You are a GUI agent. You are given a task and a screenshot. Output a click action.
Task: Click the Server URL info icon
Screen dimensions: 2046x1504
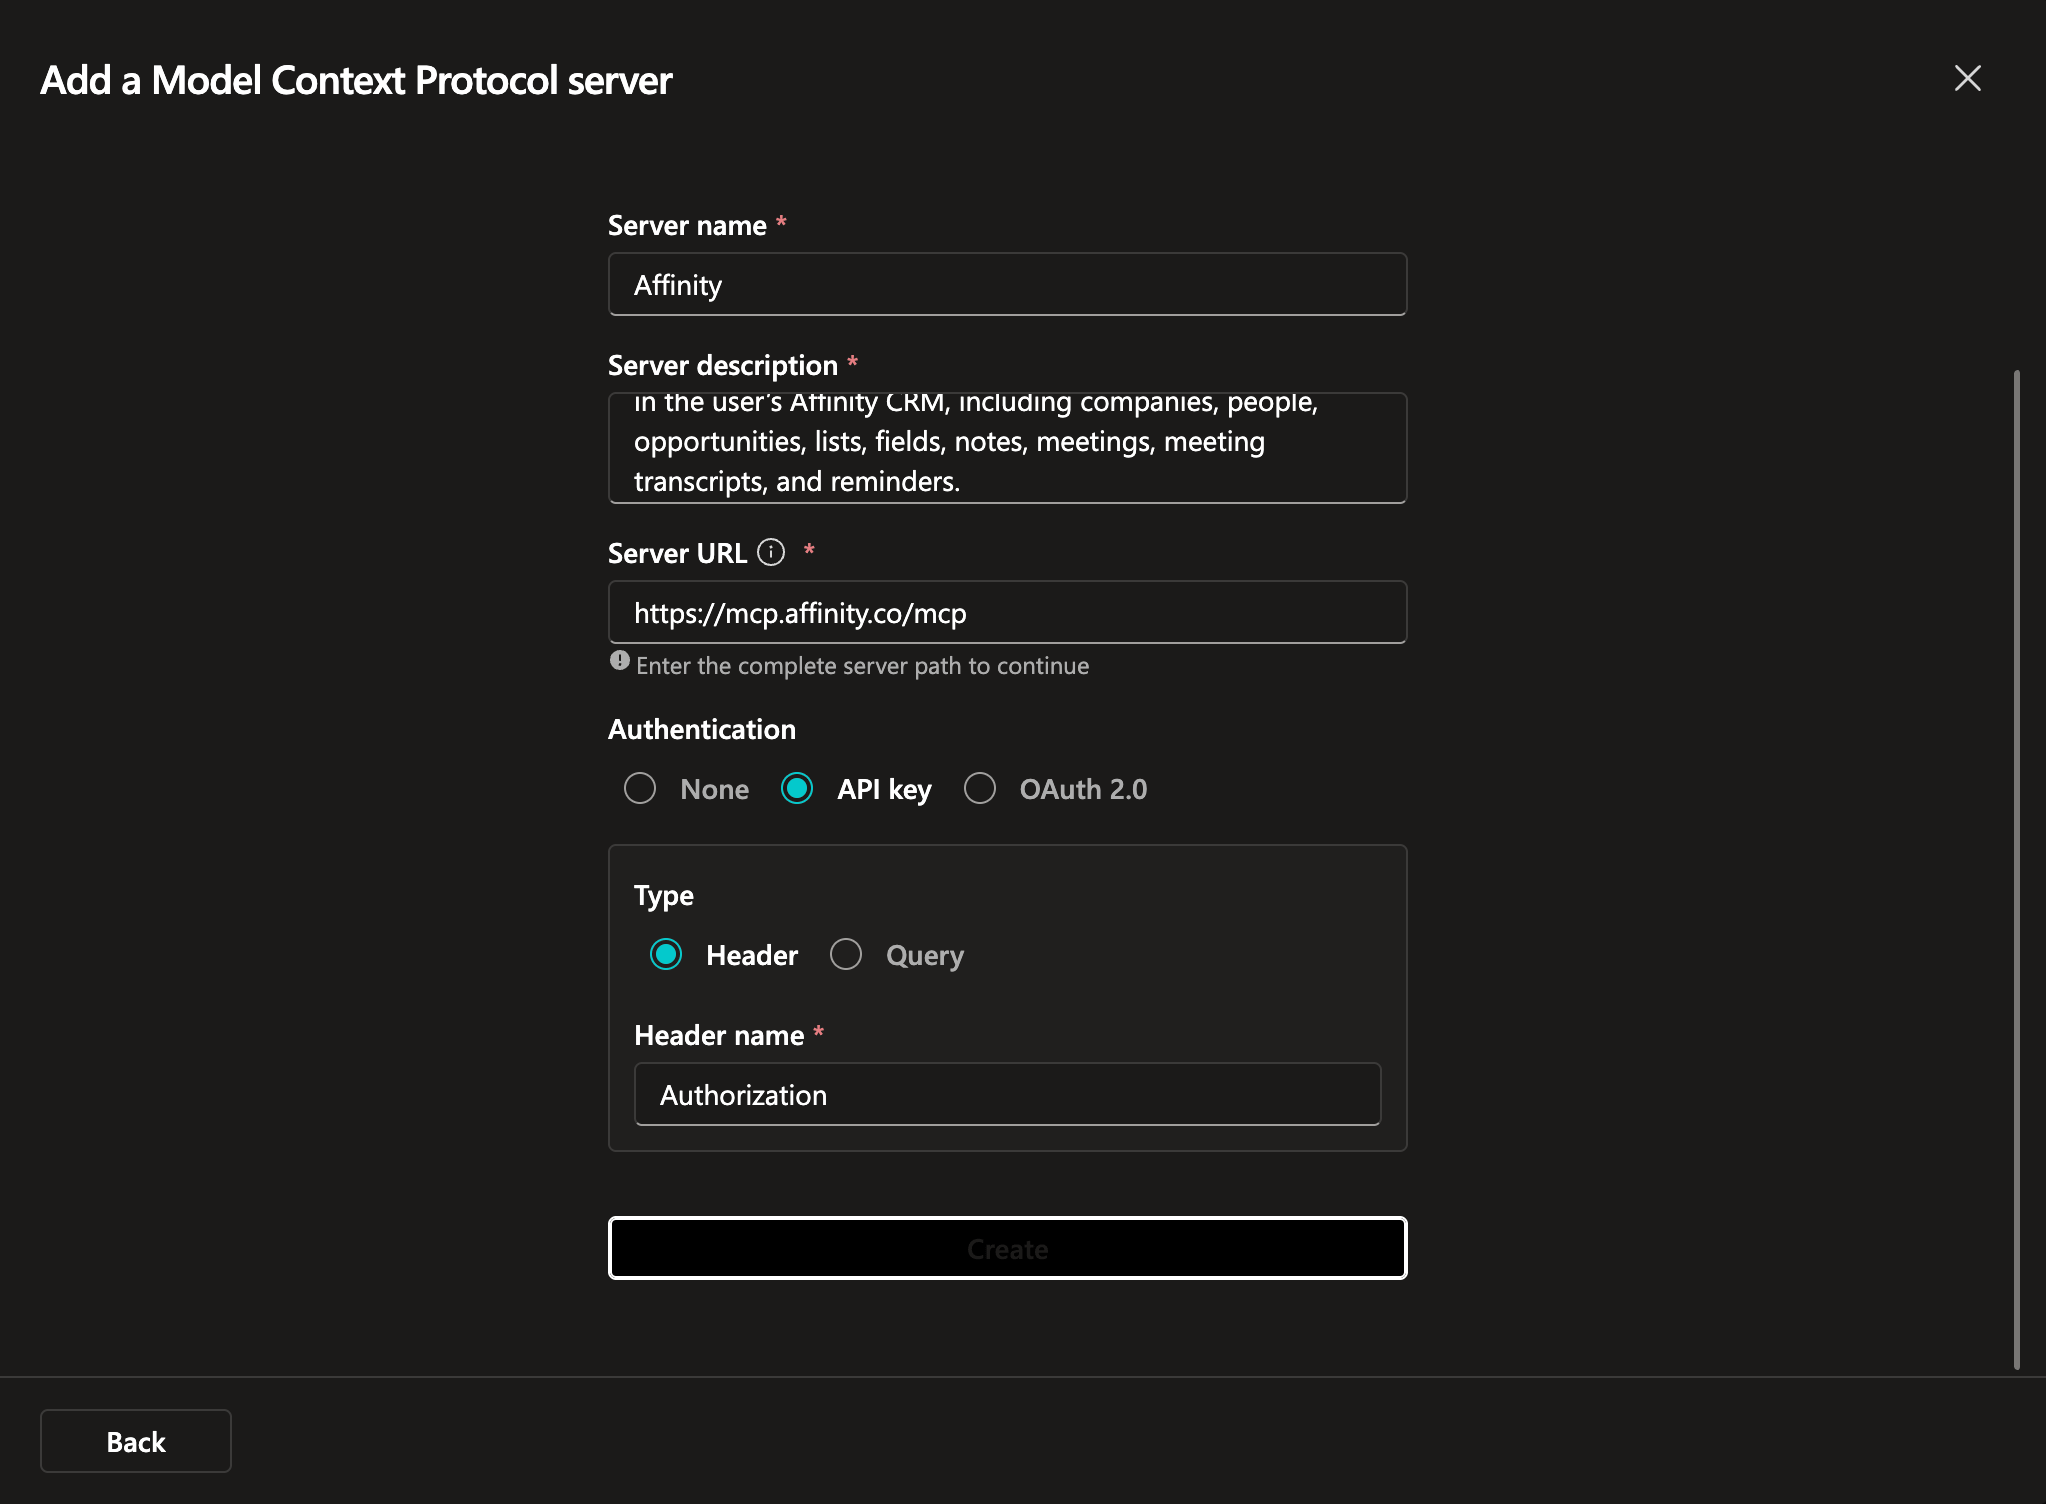[771, 552]
